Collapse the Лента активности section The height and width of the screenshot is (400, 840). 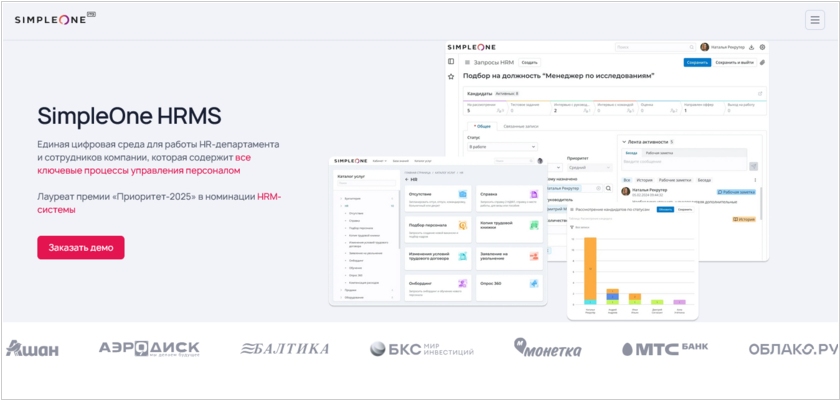click(624, 142)
